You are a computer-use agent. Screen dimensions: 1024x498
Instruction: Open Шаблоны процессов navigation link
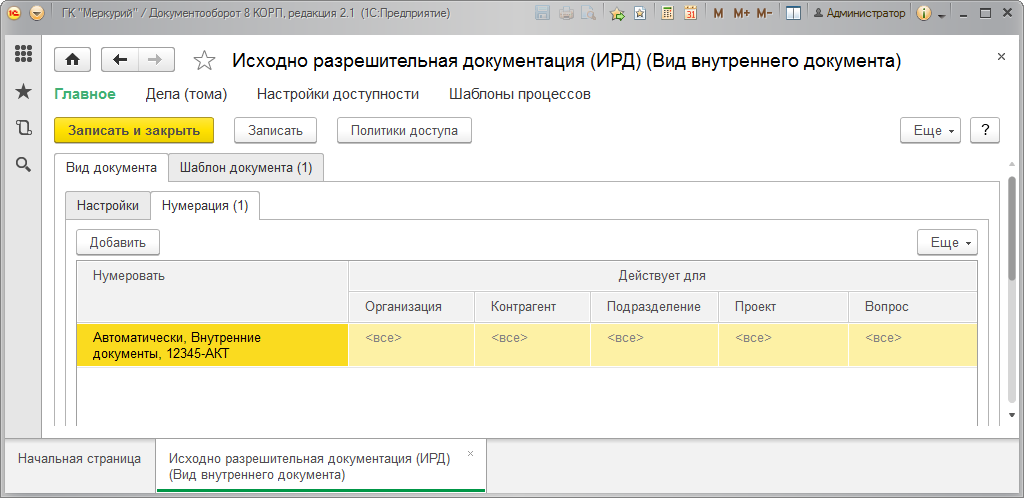coord(520,94)
